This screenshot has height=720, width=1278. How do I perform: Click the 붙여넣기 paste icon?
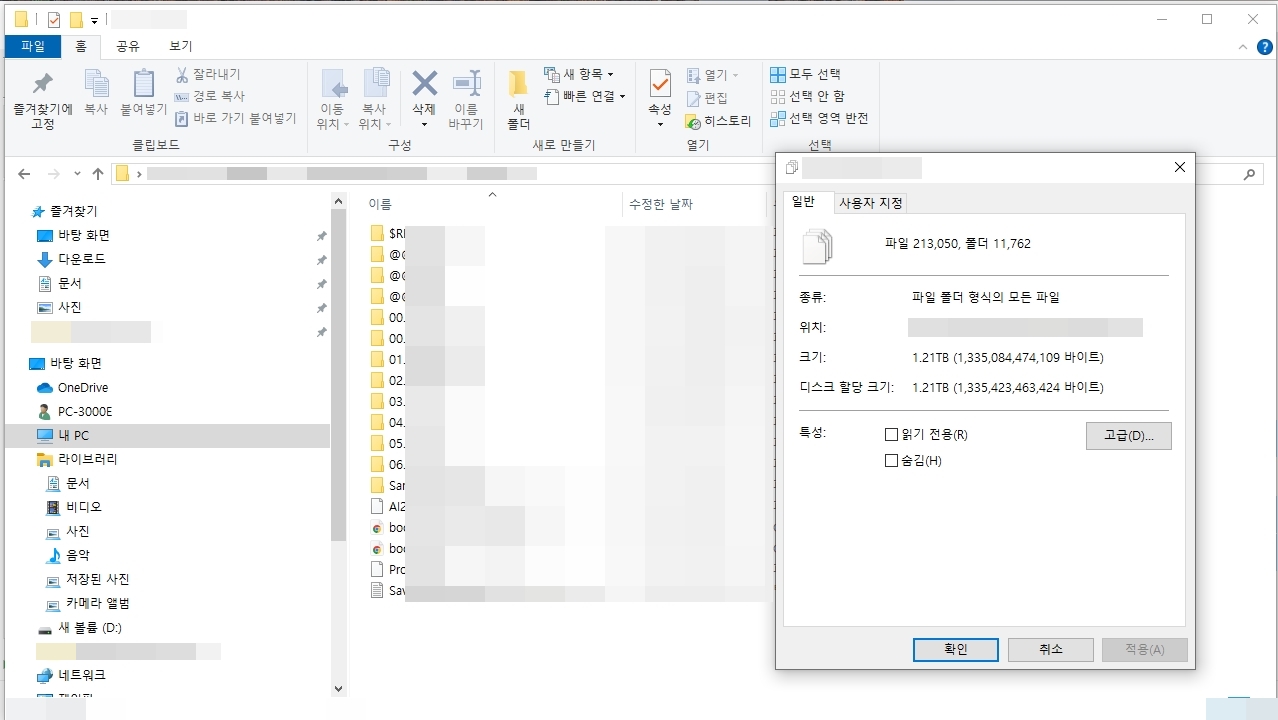[x=144, y=84]
